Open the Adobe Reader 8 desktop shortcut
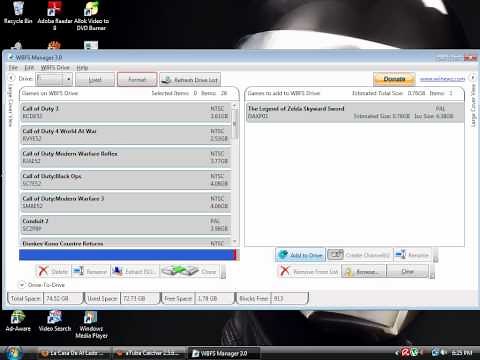 click(x=54, y=16)
